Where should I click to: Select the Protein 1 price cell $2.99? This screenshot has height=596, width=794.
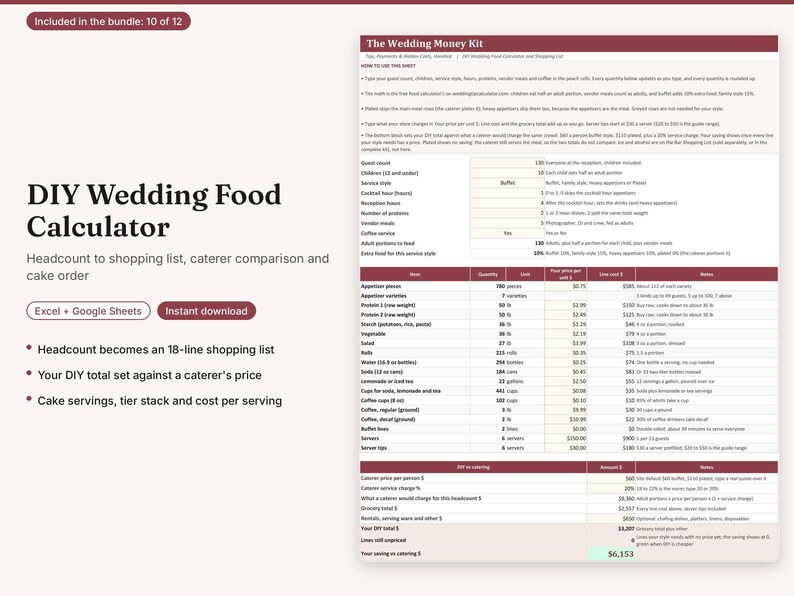pyautogui.click(x=566, y=305)
